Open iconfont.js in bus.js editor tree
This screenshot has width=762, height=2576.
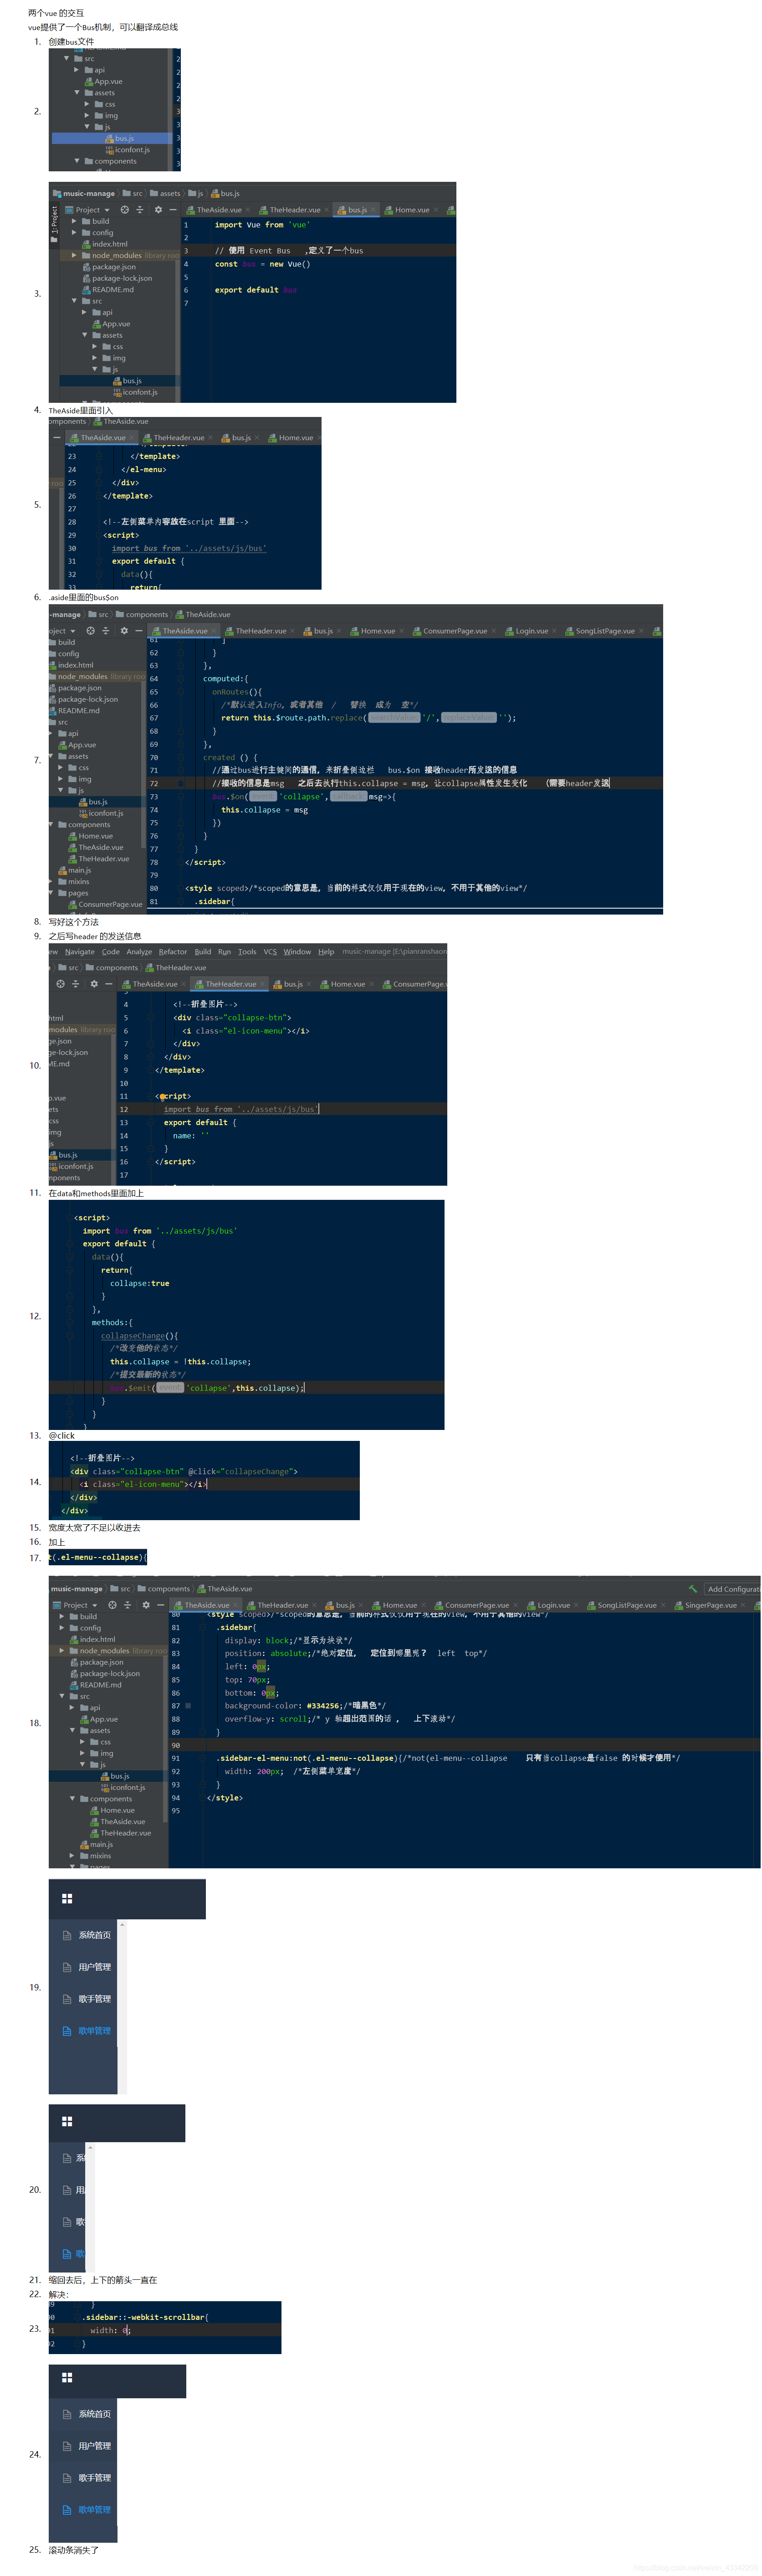point(135,392)
